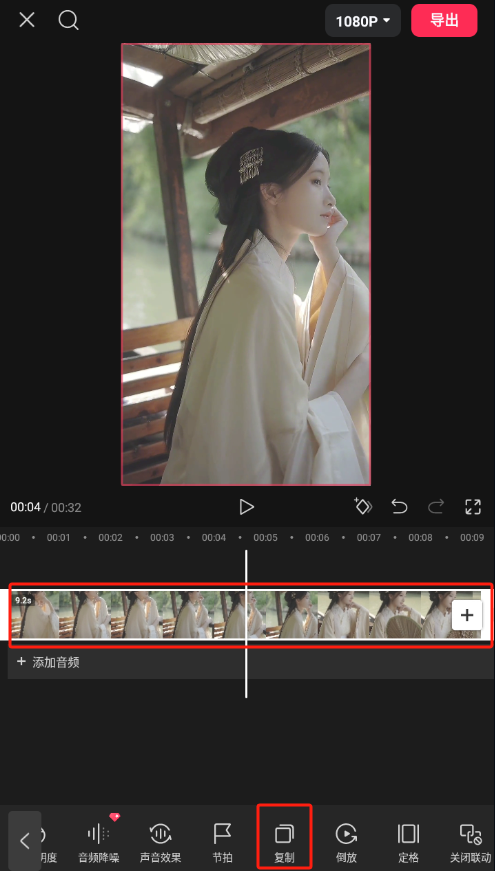Play the video preview
The image size is (495, 871).
click(246, 506)
